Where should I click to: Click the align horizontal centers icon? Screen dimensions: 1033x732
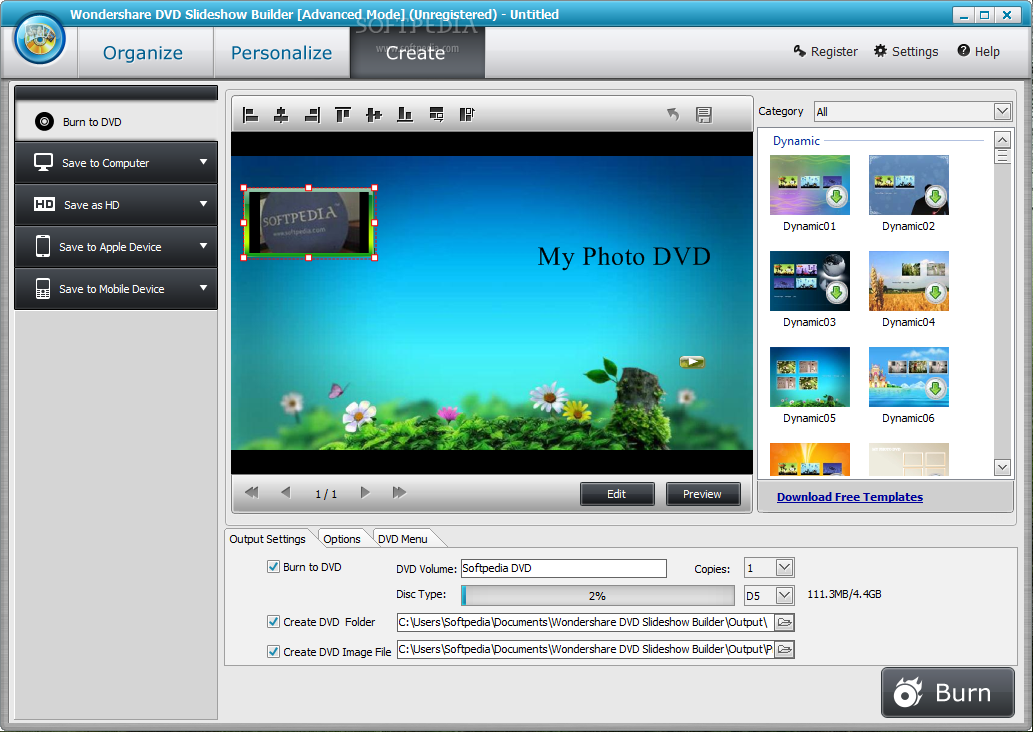pyautogui.click(x=281, y=115)
